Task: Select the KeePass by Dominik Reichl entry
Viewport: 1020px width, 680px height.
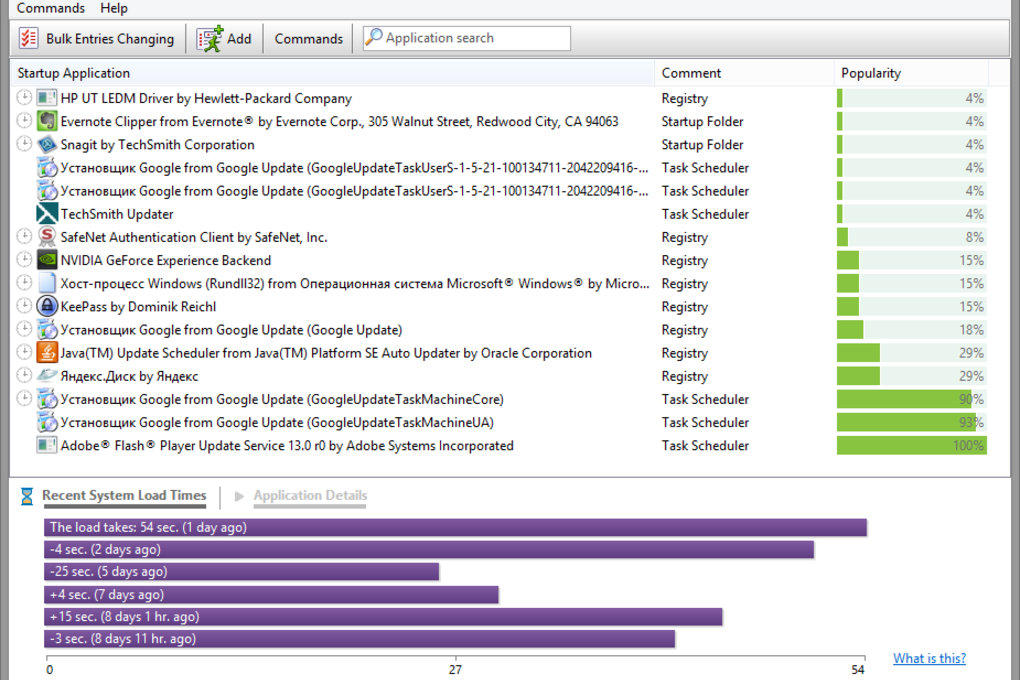Action: pos(139,306)
